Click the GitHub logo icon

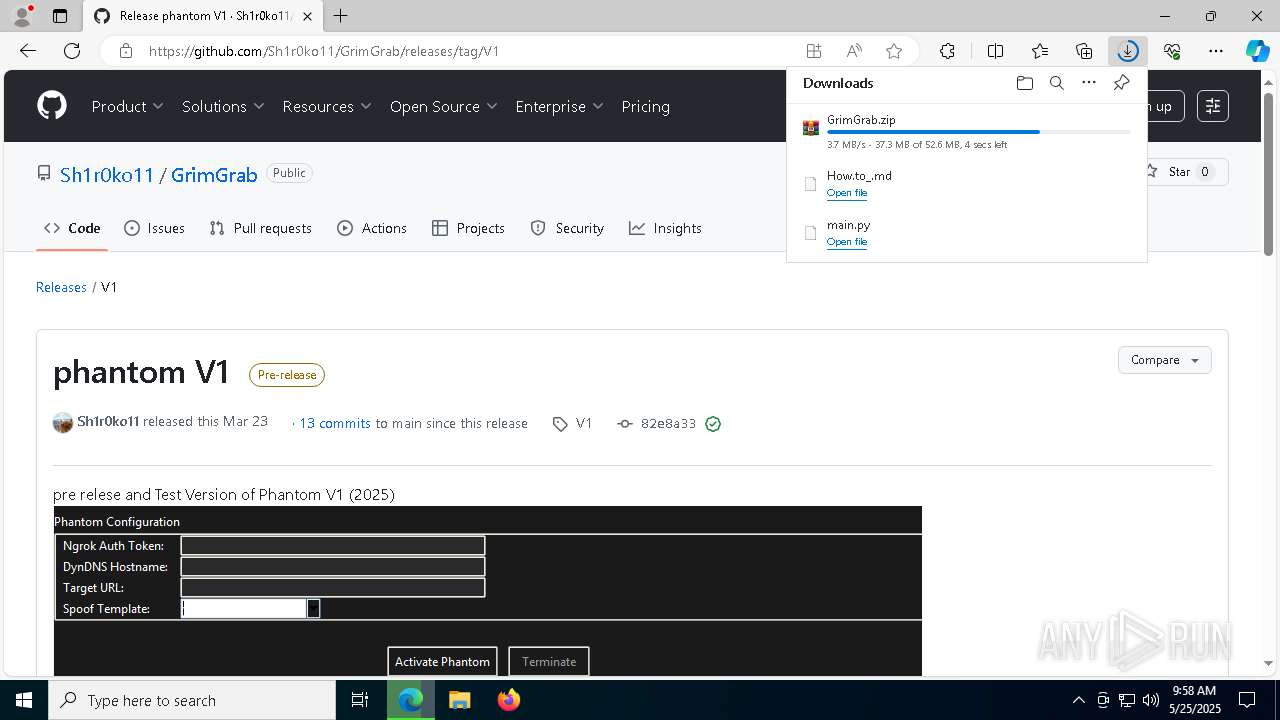tap(52, 106)
